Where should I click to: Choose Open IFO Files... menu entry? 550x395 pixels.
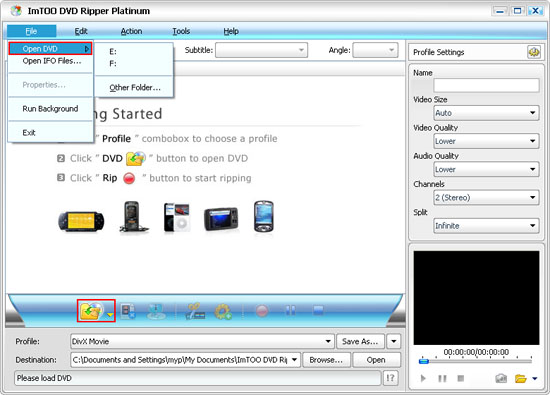point(51,61)
